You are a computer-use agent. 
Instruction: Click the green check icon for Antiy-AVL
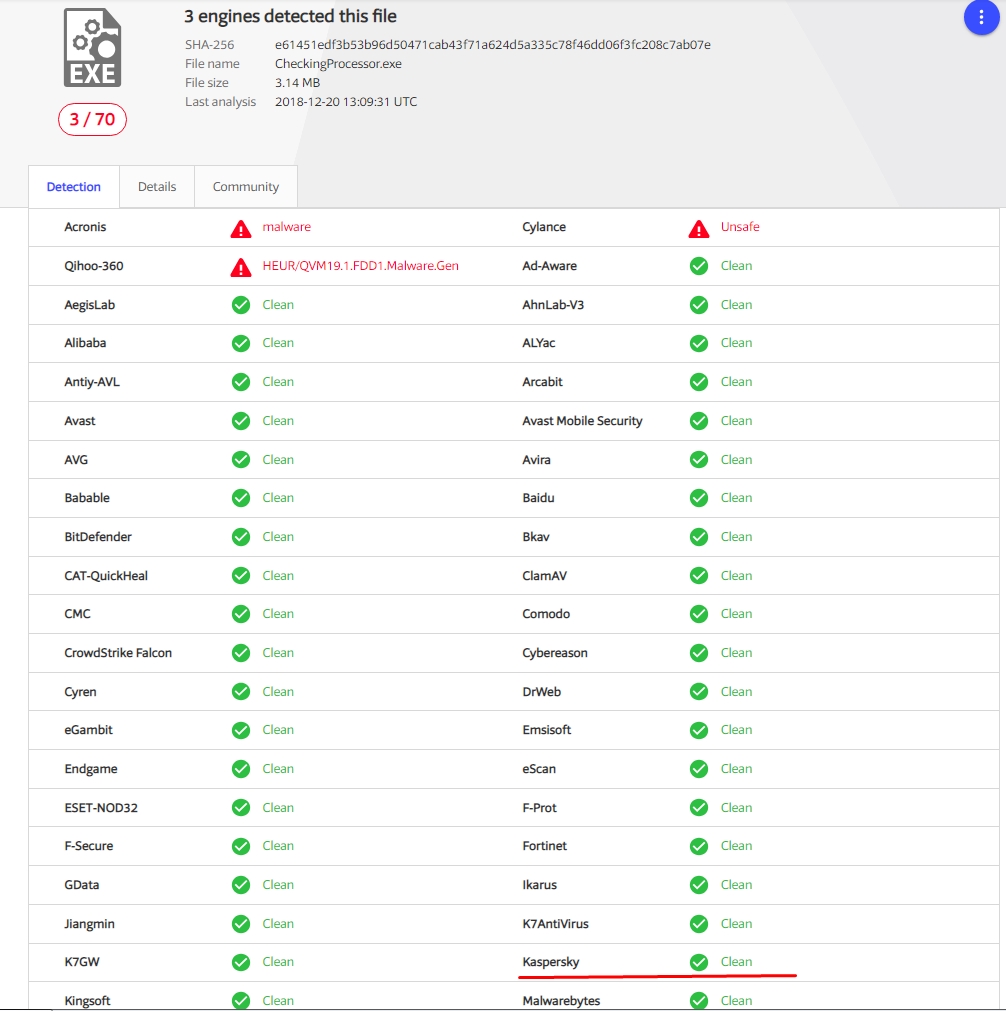click(x=241, y=382)
